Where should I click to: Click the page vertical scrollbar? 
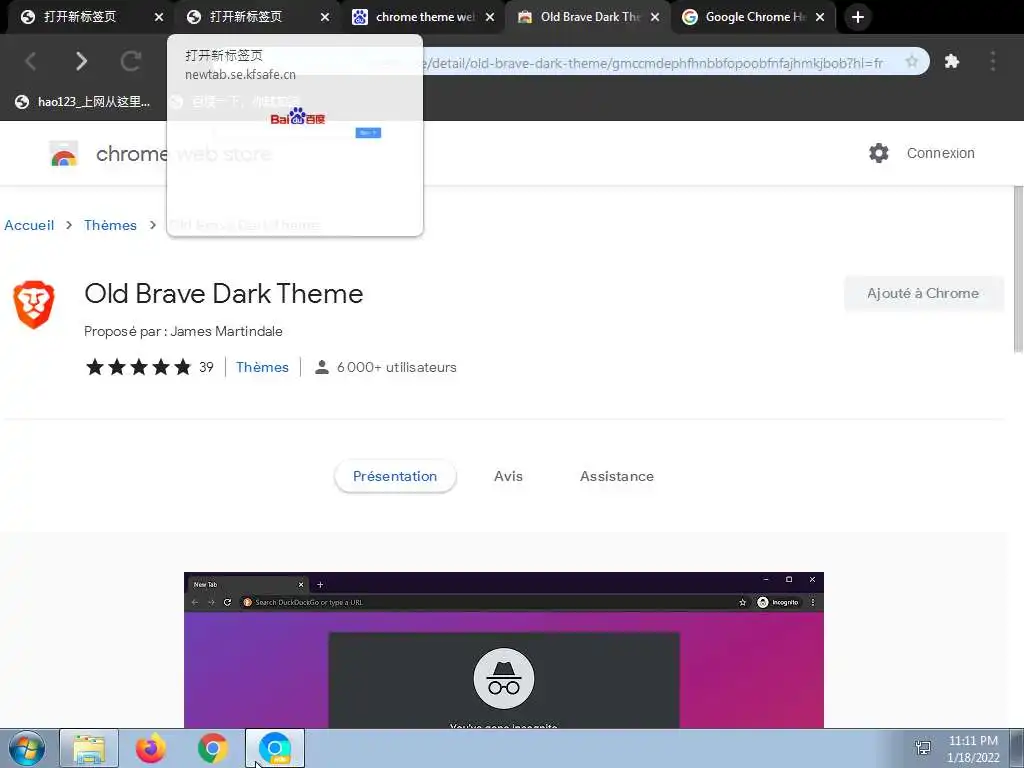click(x=1017, y=269)
